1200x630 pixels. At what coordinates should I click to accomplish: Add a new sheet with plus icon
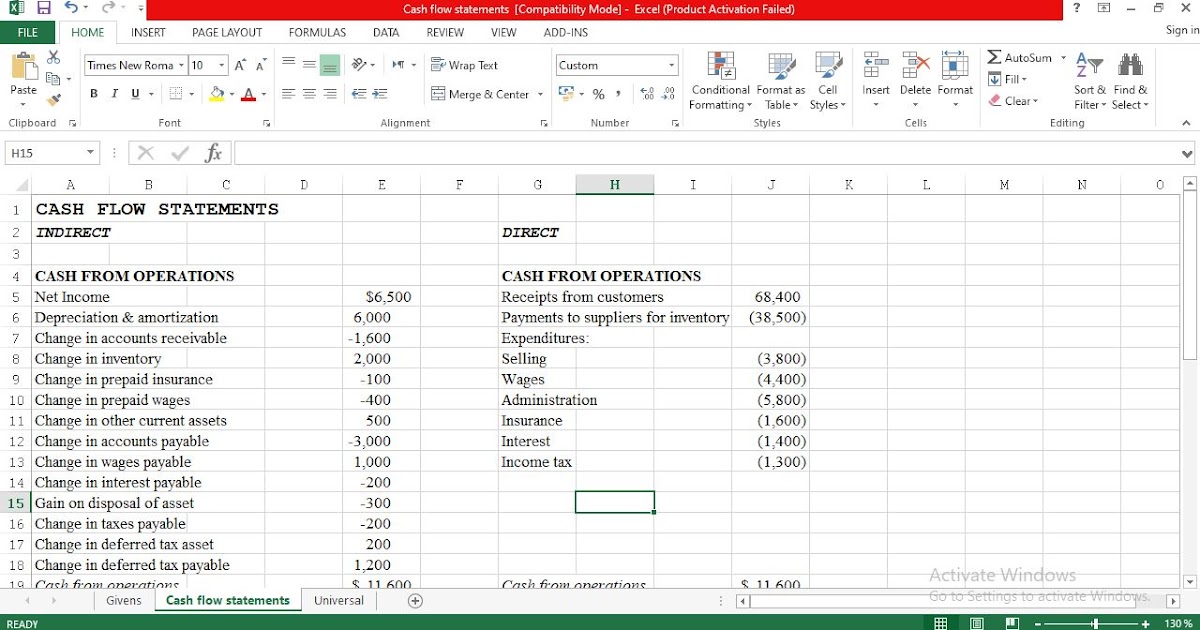click(x=415, y=600)
